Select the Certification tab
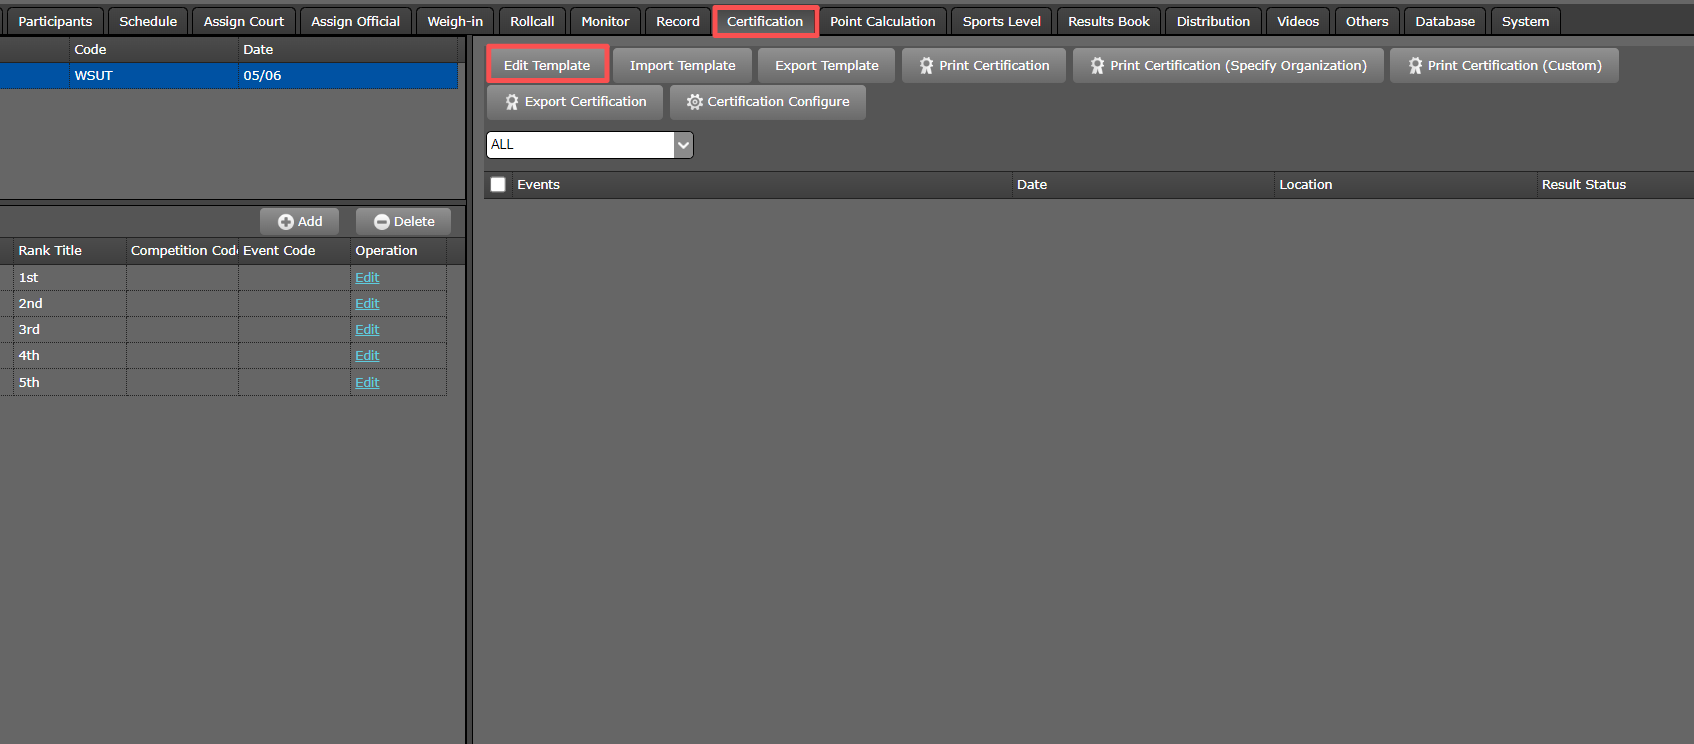The image size is (1694, 744). (x=765, y=21)
